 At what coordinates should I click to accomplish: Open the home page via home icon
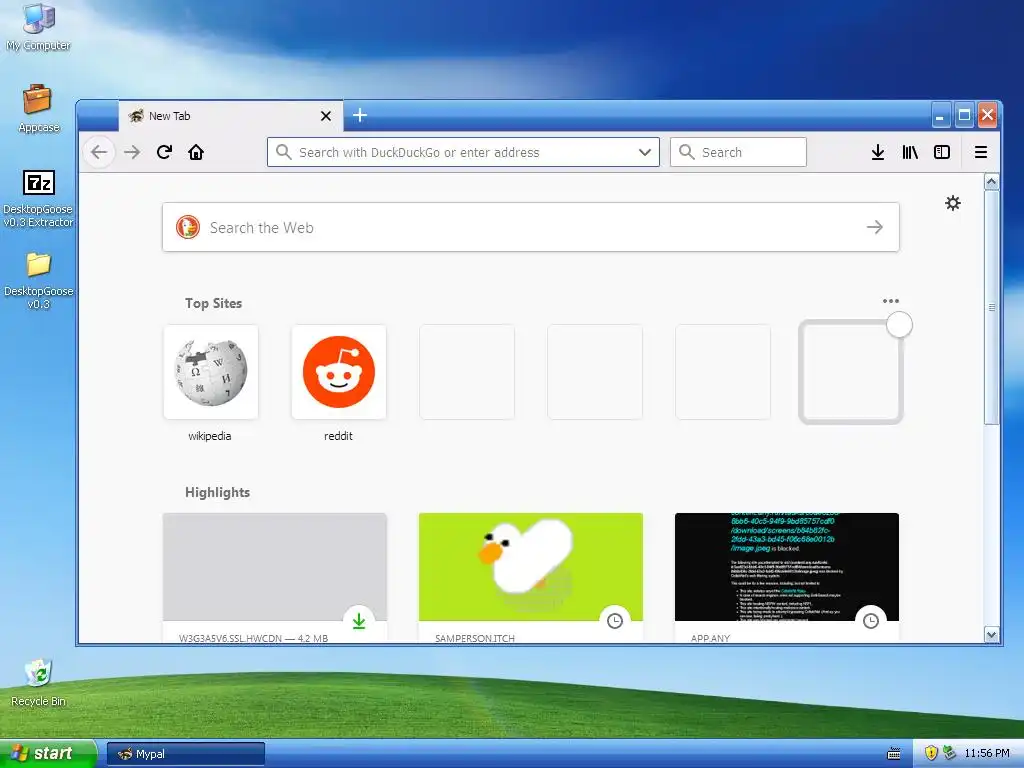coord(196,152)
